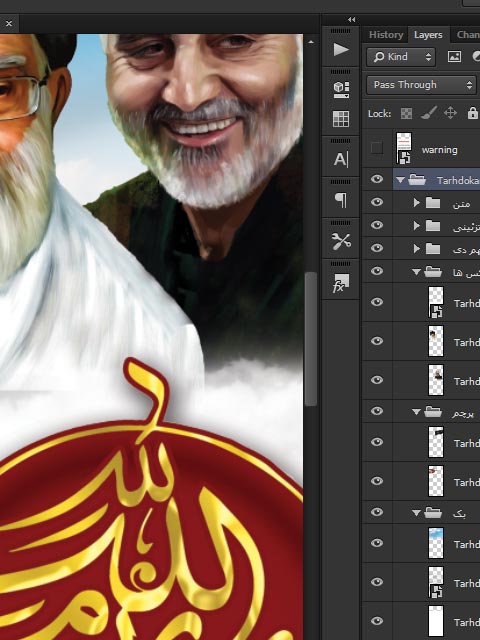Screen dimensions: 480x640
Task: Close the document tab
Action: pyautogui.click(x=9, y=24)
